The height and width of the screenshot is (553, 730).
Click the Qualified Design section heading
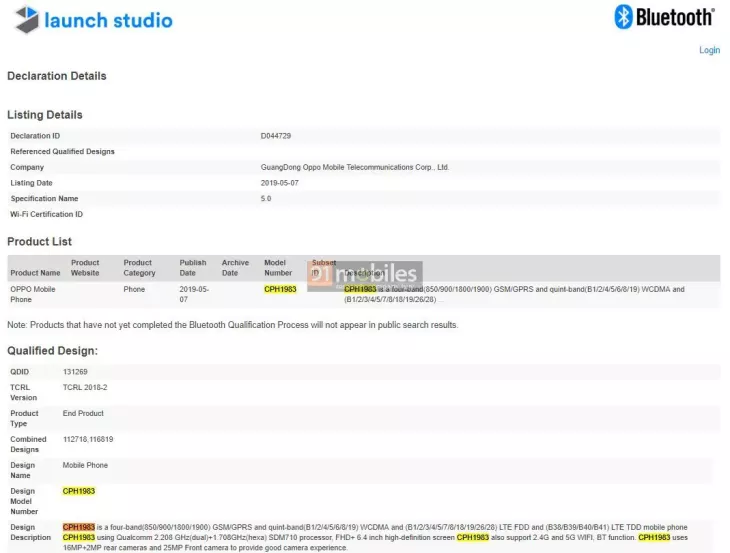coord(52,351)
